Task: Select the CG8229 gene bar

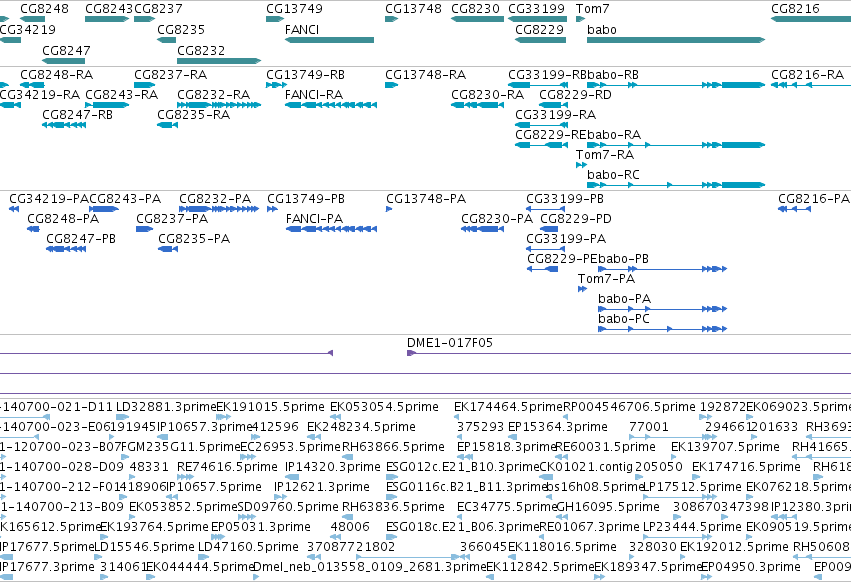Action: click(x=541, y=40)
